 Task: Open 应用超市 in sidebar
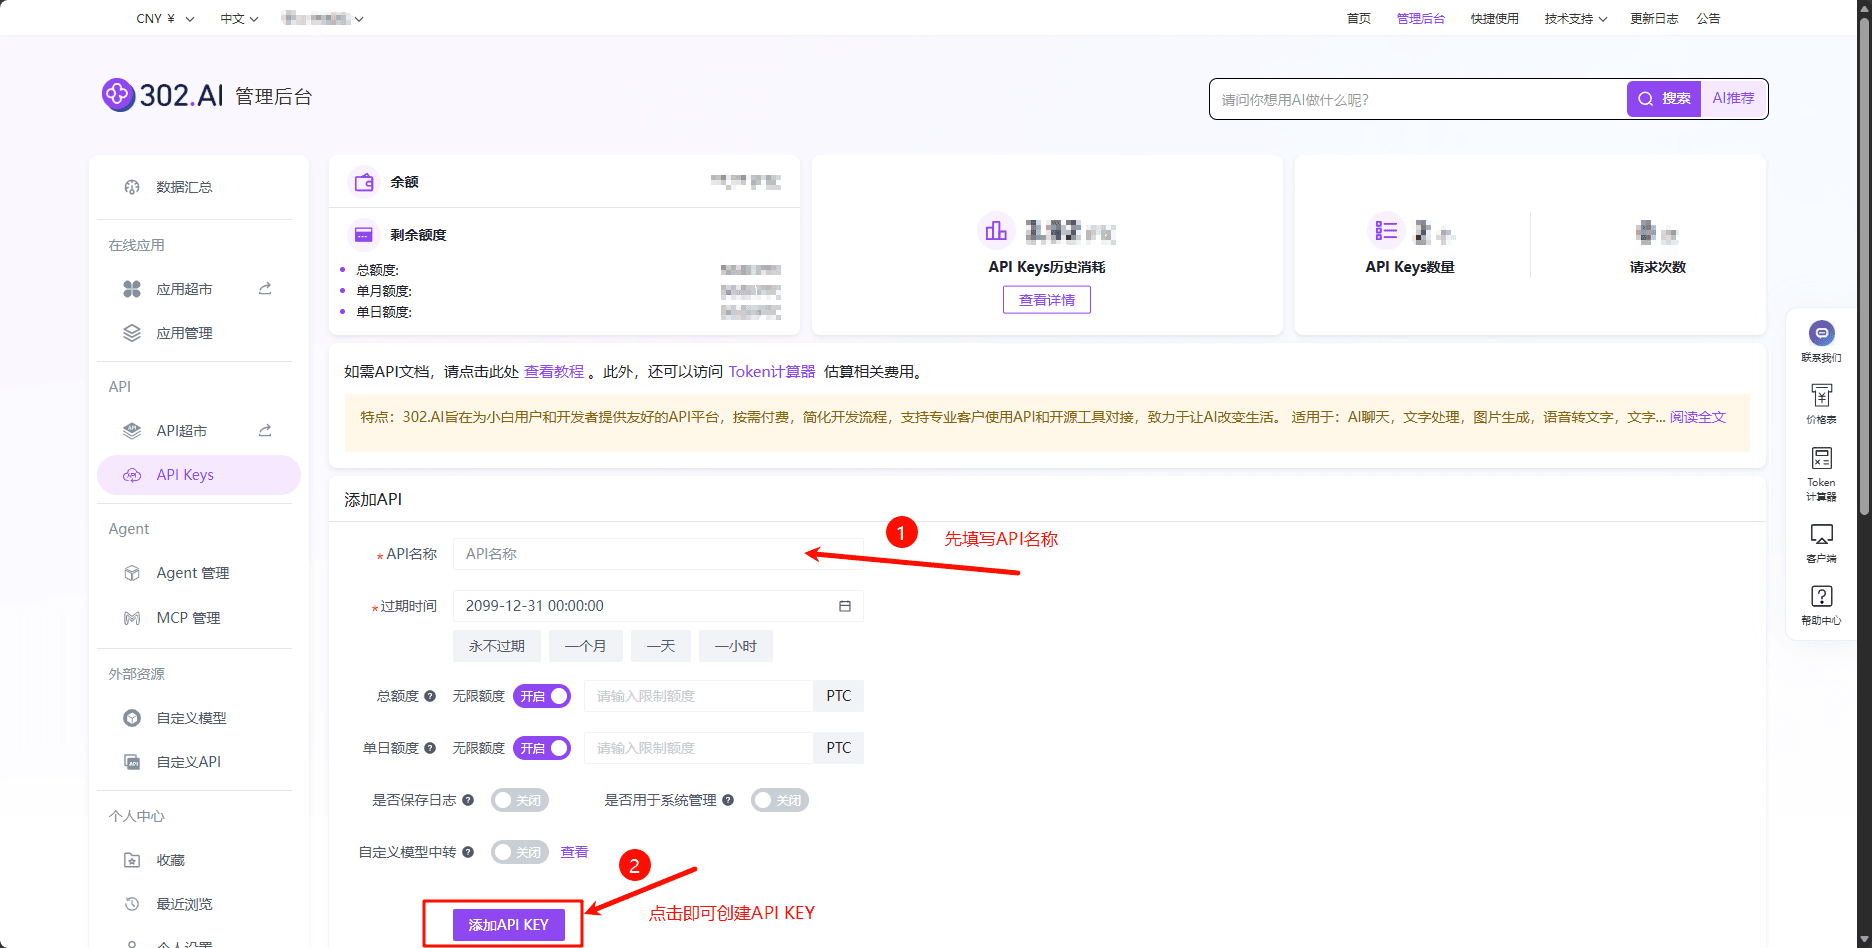[x=184, y=289]
